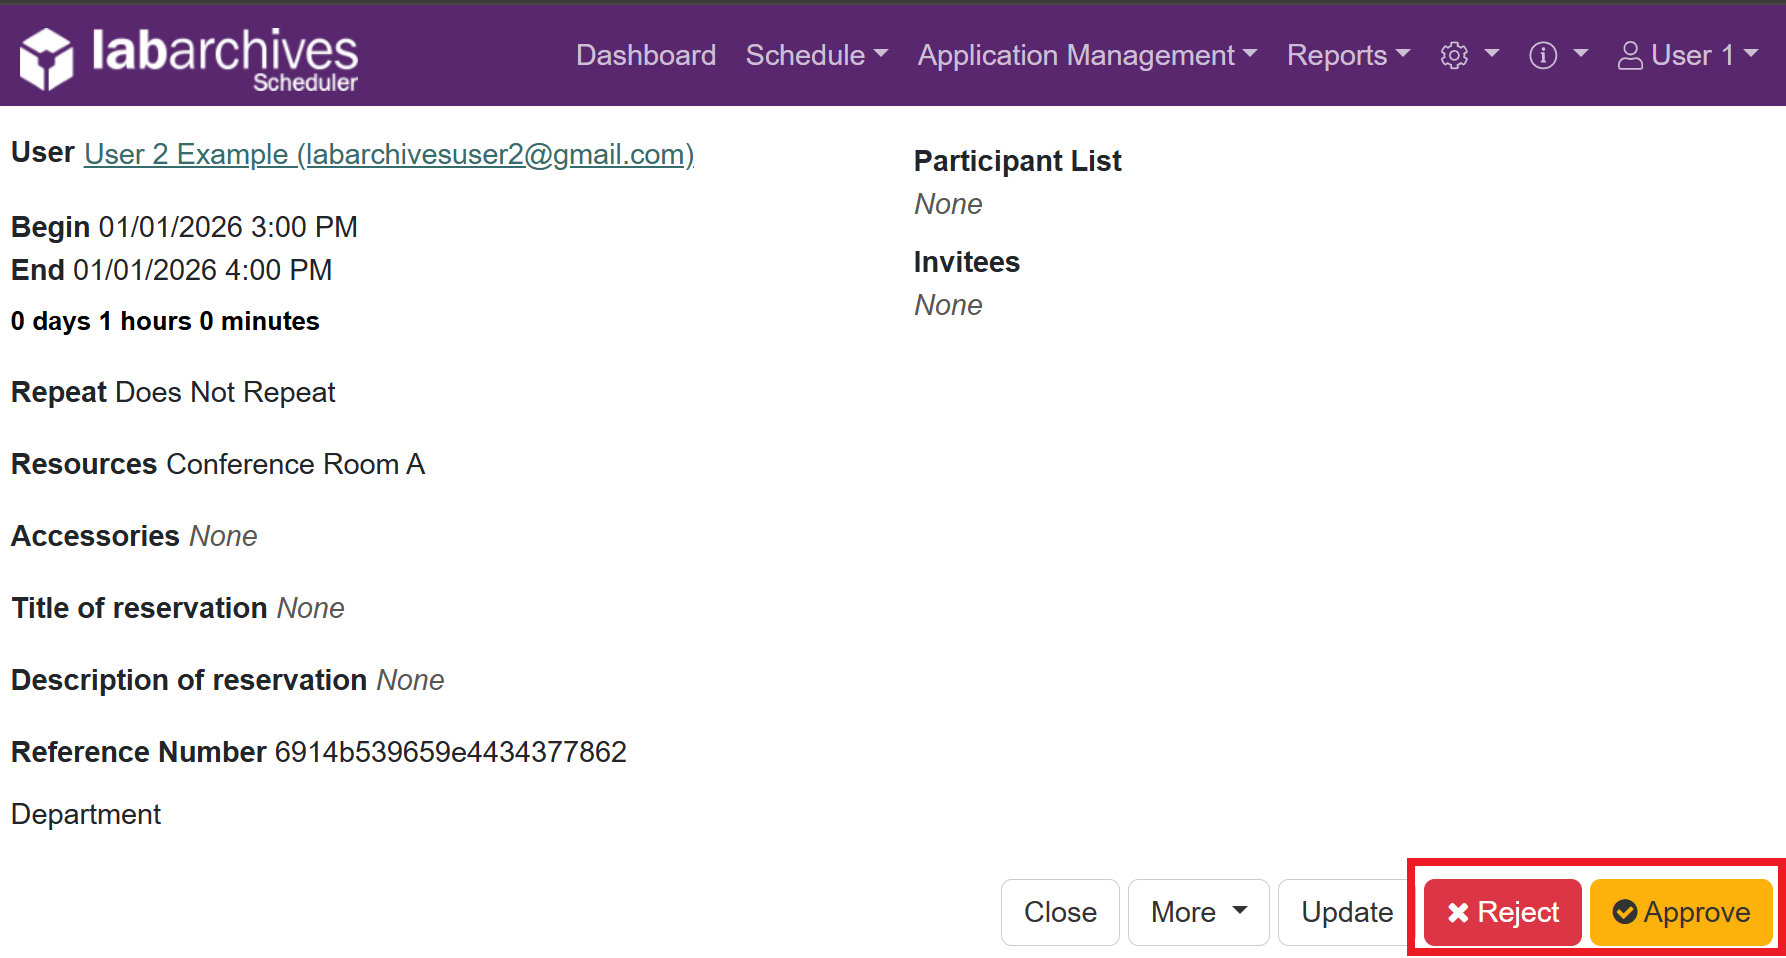Image resolution: width=1786 pixels, height=958 pixels.
Task: Open User 2 Example's profile link
Action: pos(389,154)
